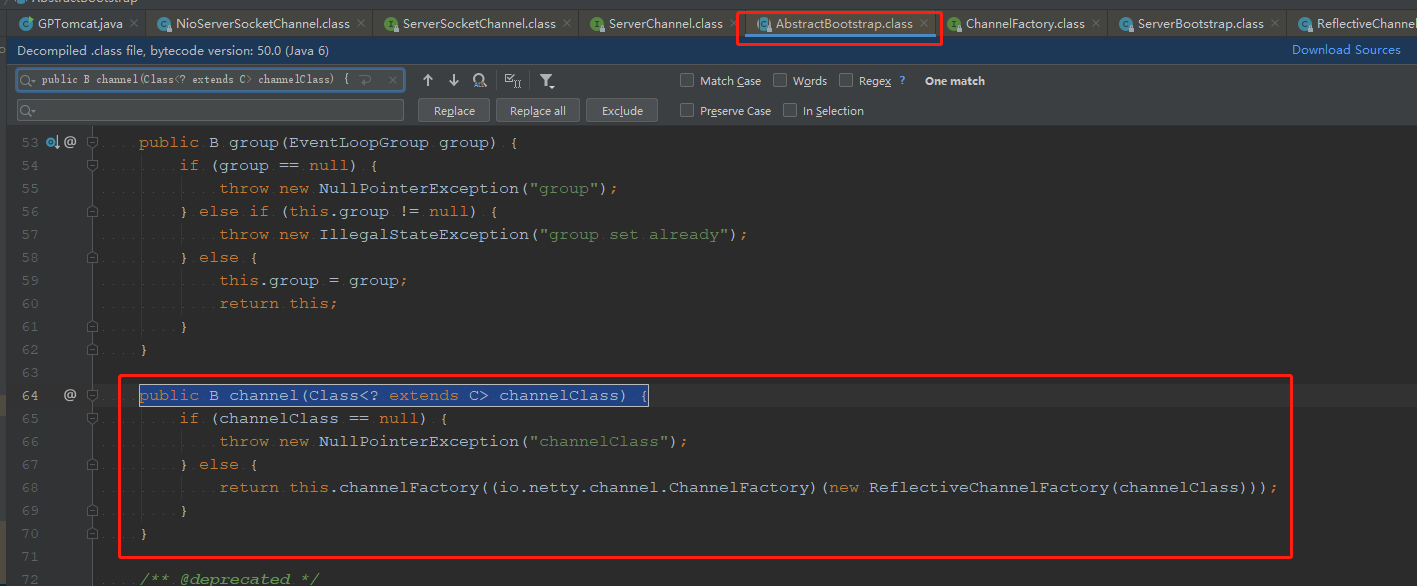Click the implements gutter icon on line 53
The width and height of the screenshot is (1417, 586).
point(52,142)
